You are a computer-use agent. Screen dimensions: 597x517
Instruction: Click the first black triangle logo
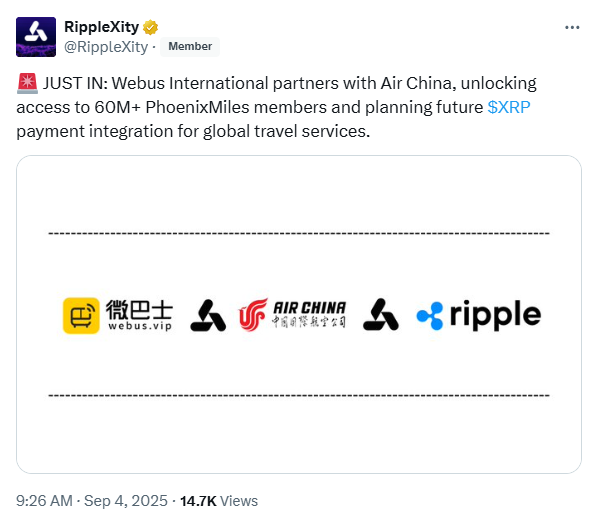click(208, 315)
